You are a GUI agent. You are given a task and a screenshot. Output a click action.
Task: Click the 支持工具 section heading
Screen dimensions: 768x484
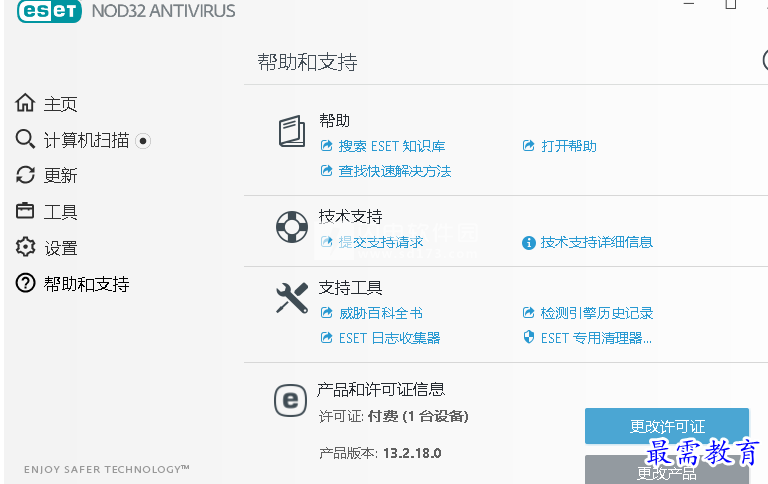point(350,287)
